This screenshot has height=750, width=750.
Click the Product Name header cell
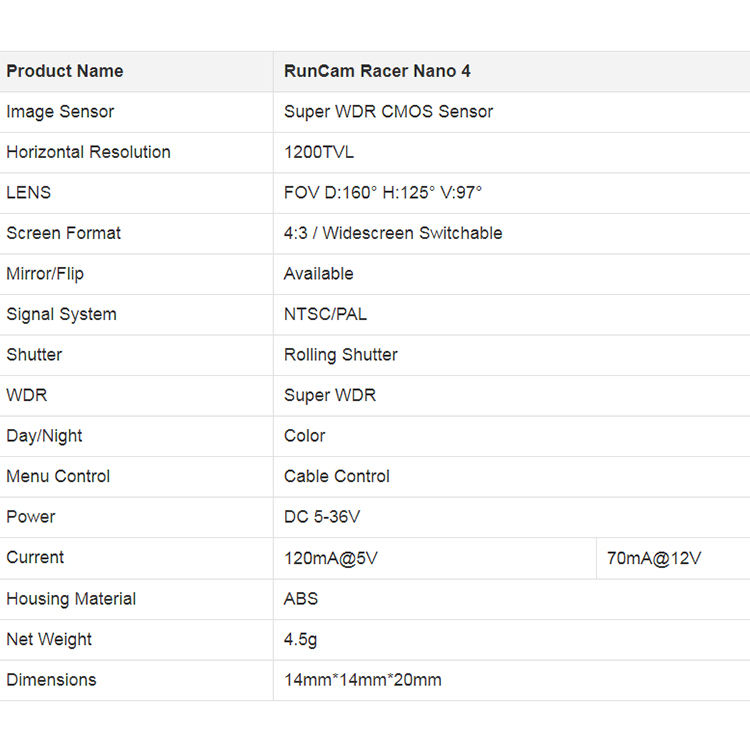click(65, 71)
